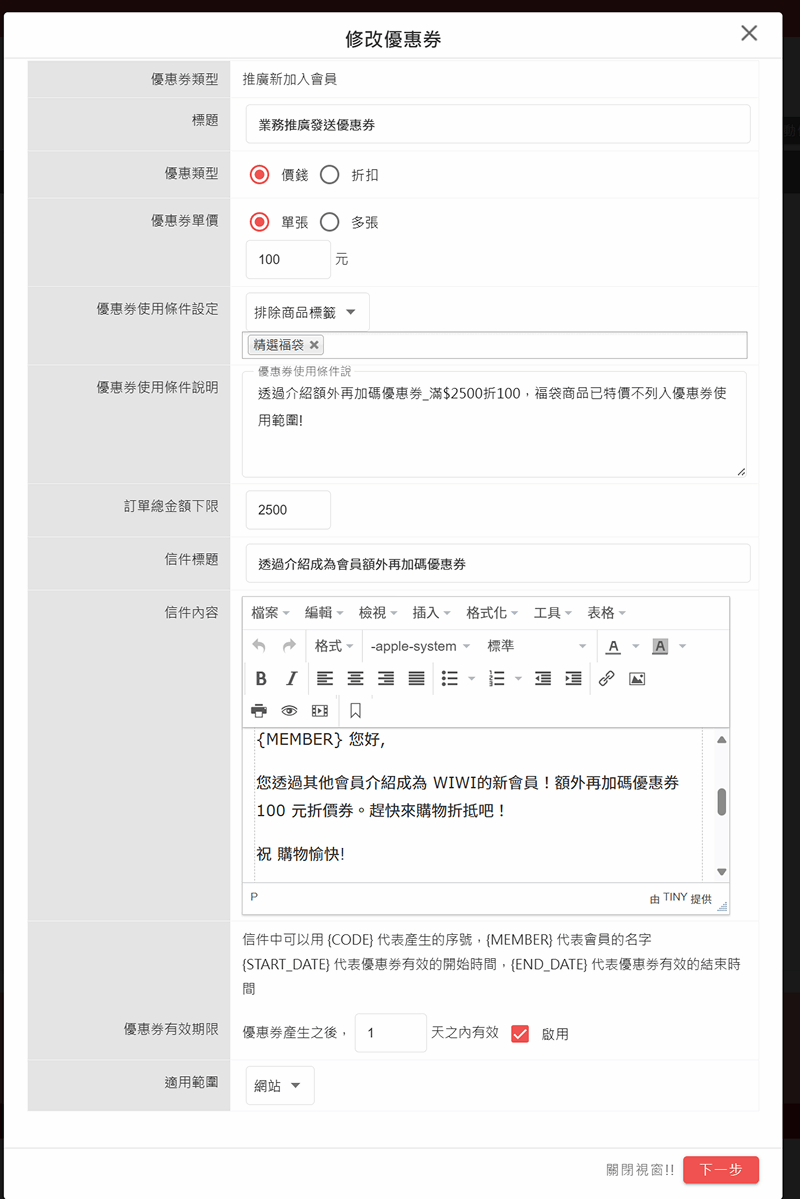Insert link in mail content
The width and height of the screenshot is (800, 1199).
(607, 678)
